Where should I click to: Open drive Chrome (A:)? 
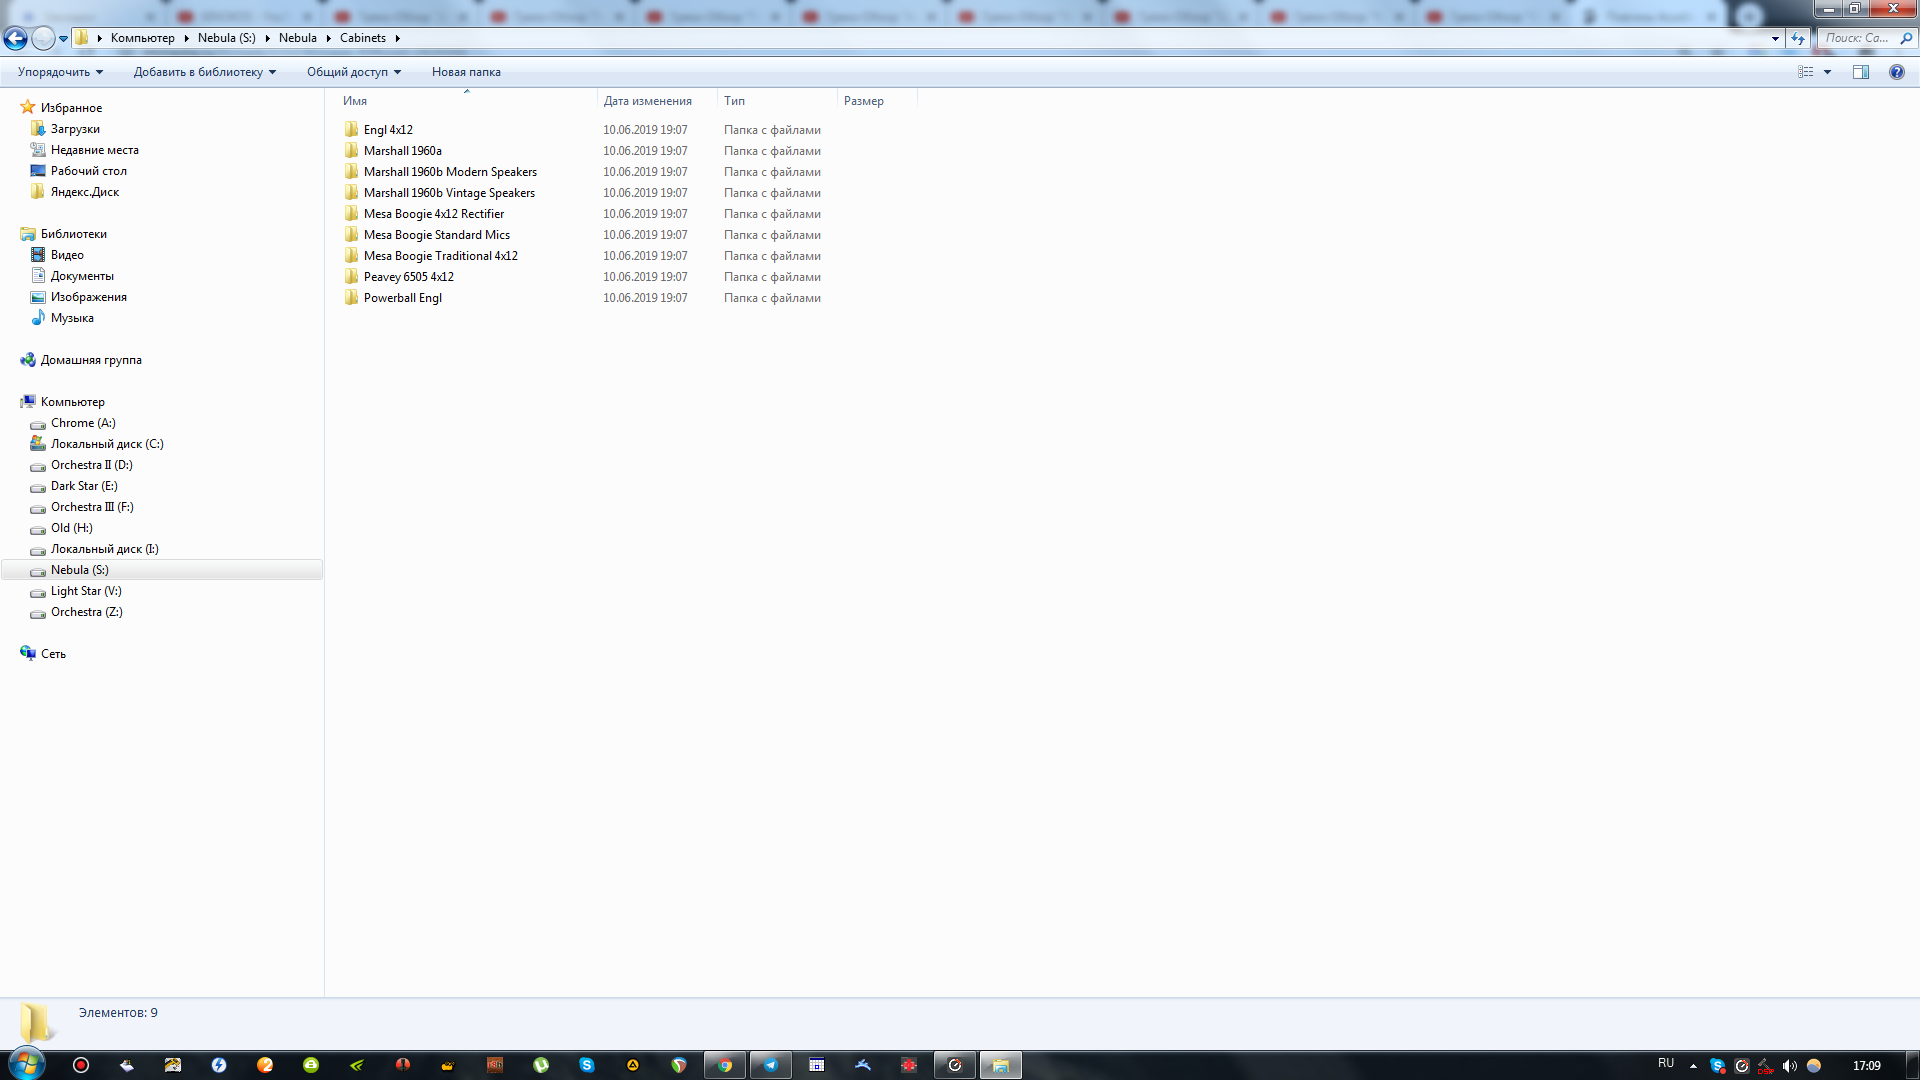(x=83, y=423)
